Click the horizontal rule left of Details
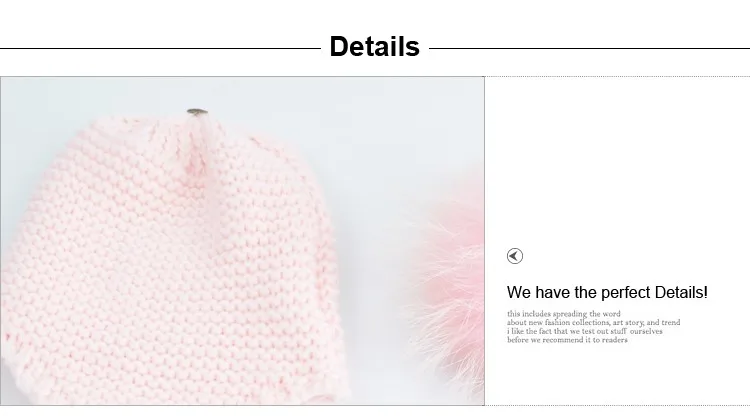This screenshot has width=750, height=416. click(x=160, y=48)
